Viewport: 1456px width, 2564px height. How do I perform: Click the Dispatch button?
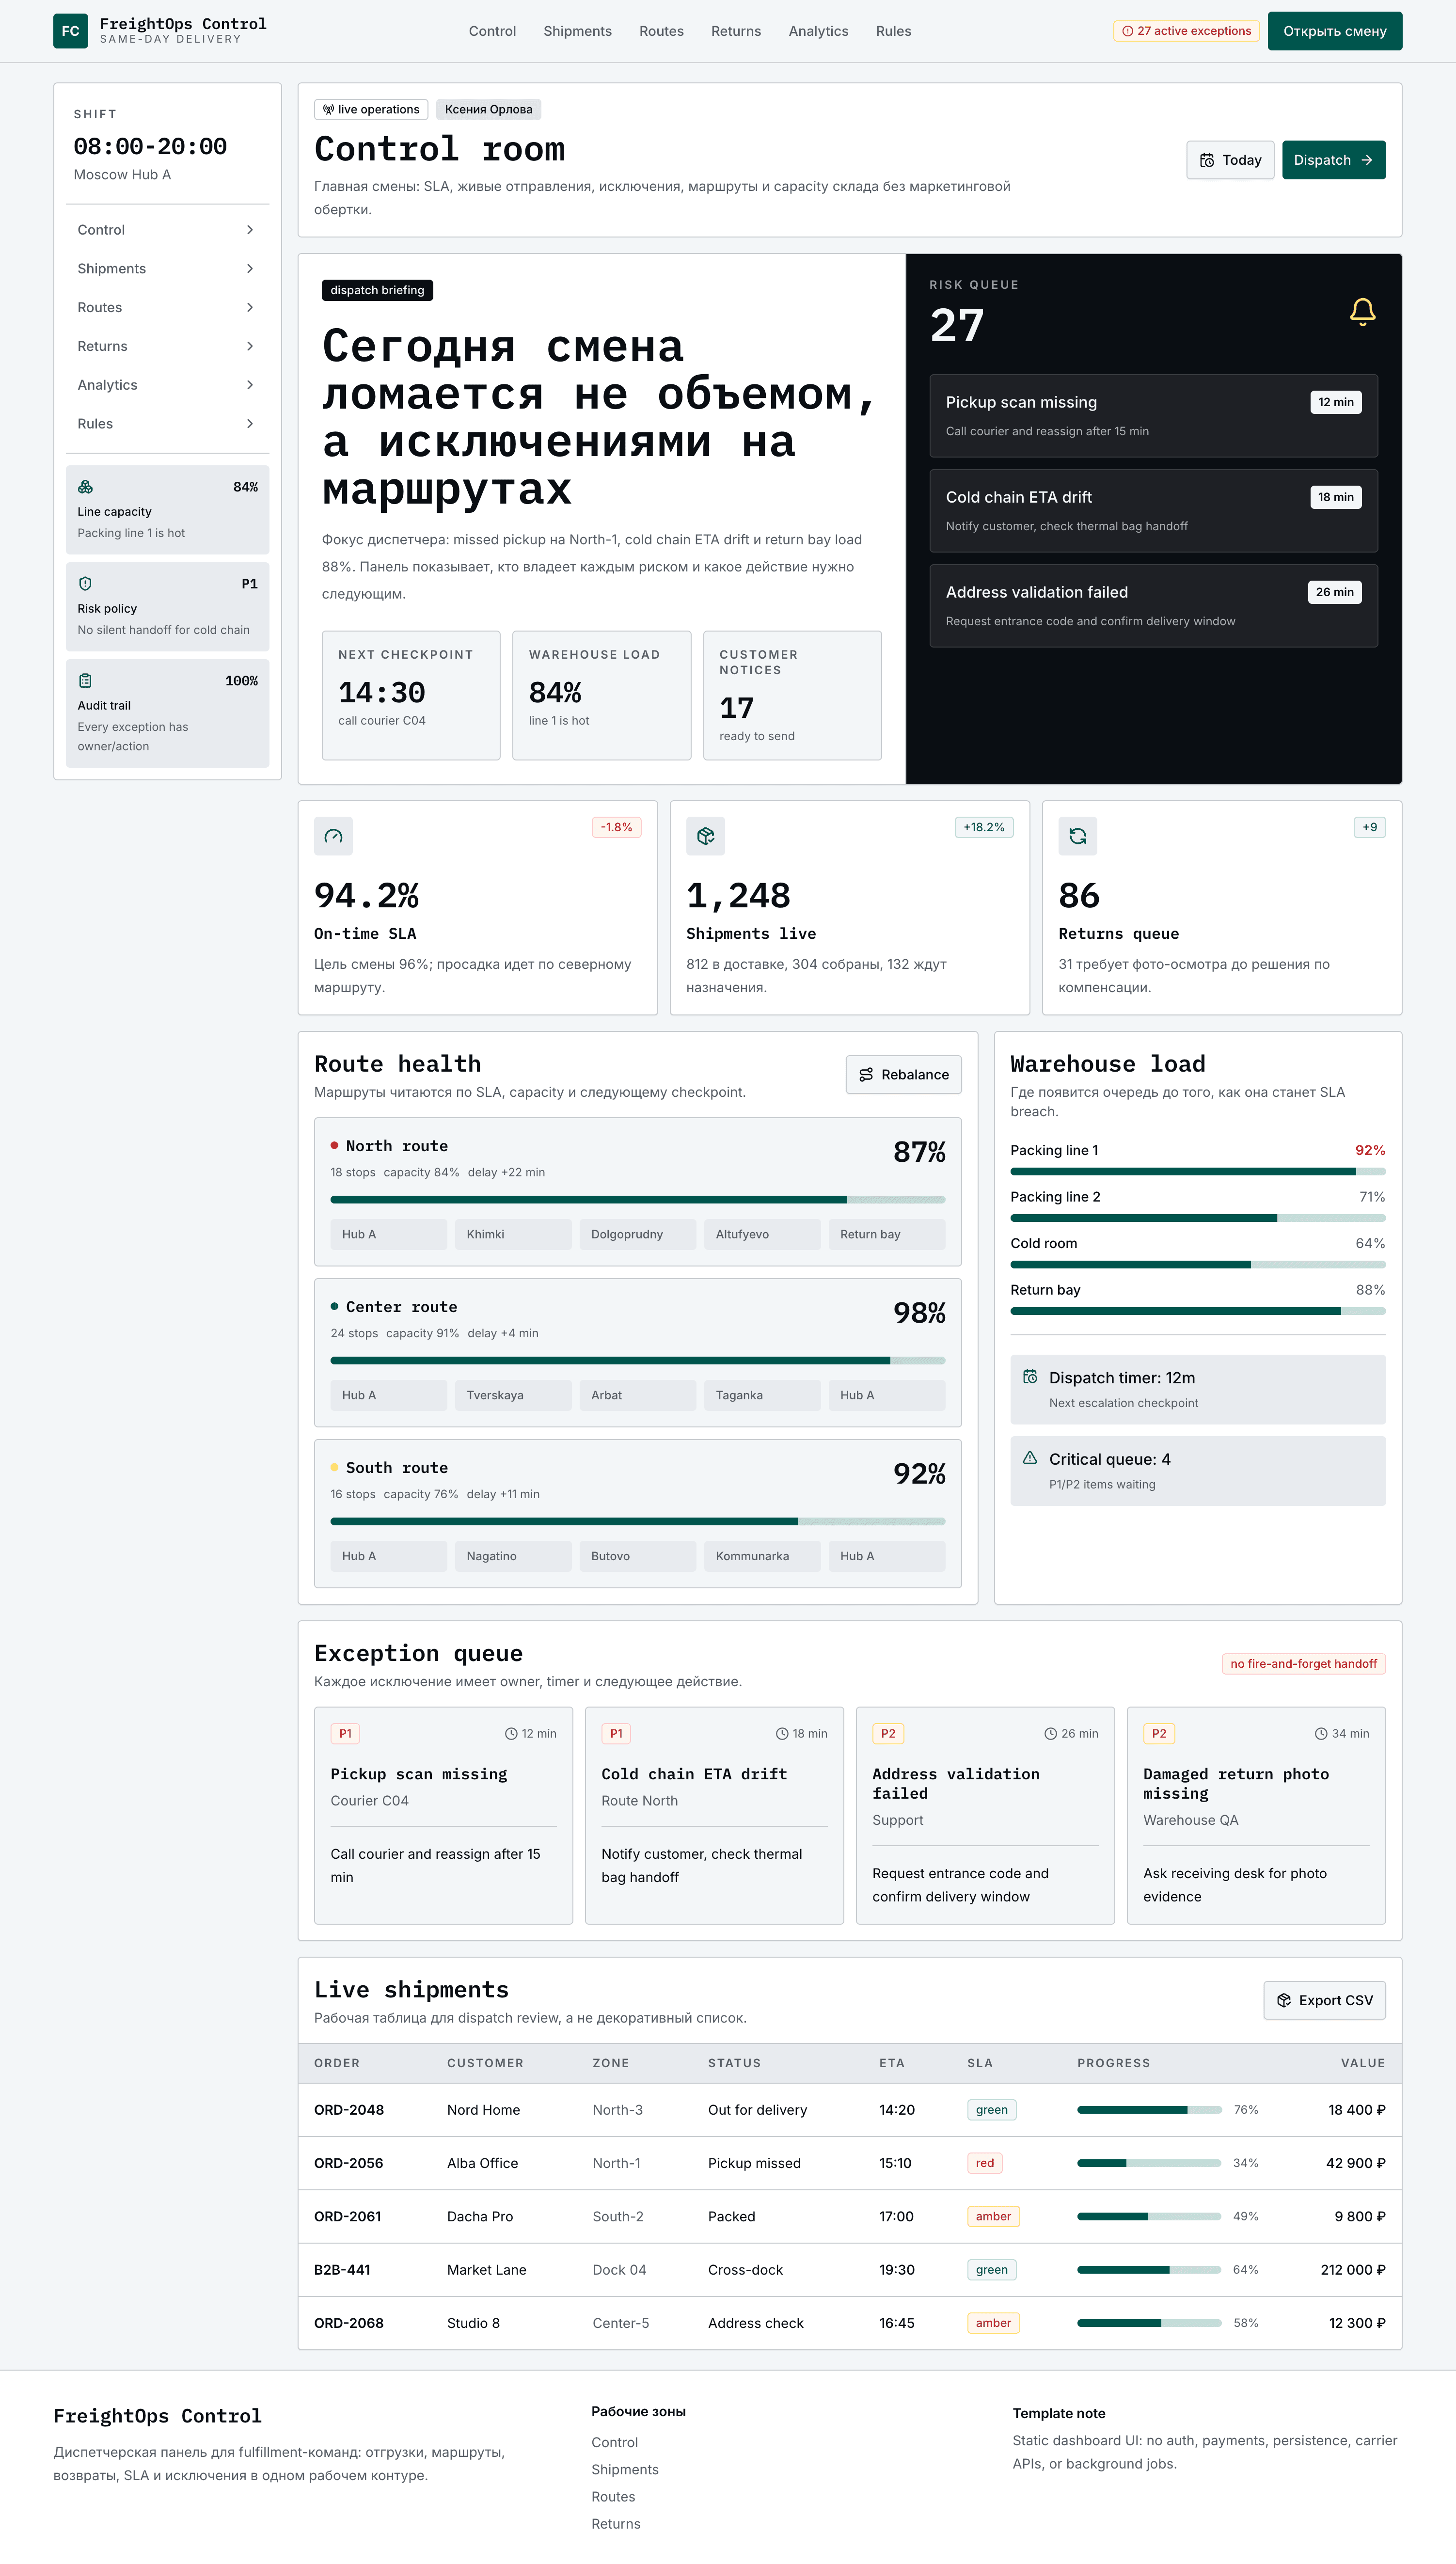tap(1333, 160)
